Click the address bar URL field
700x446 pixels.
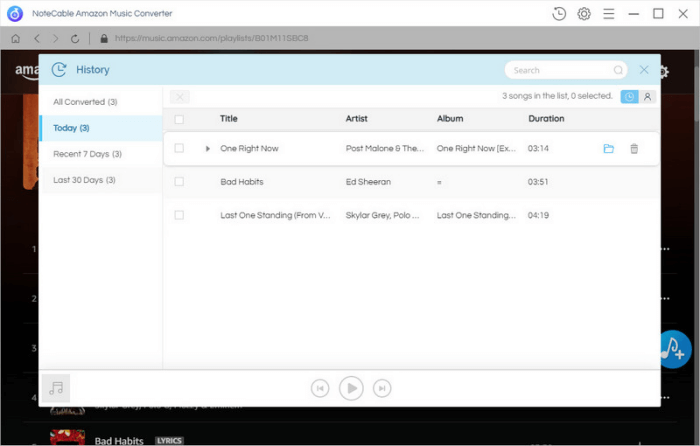point(212,38)
